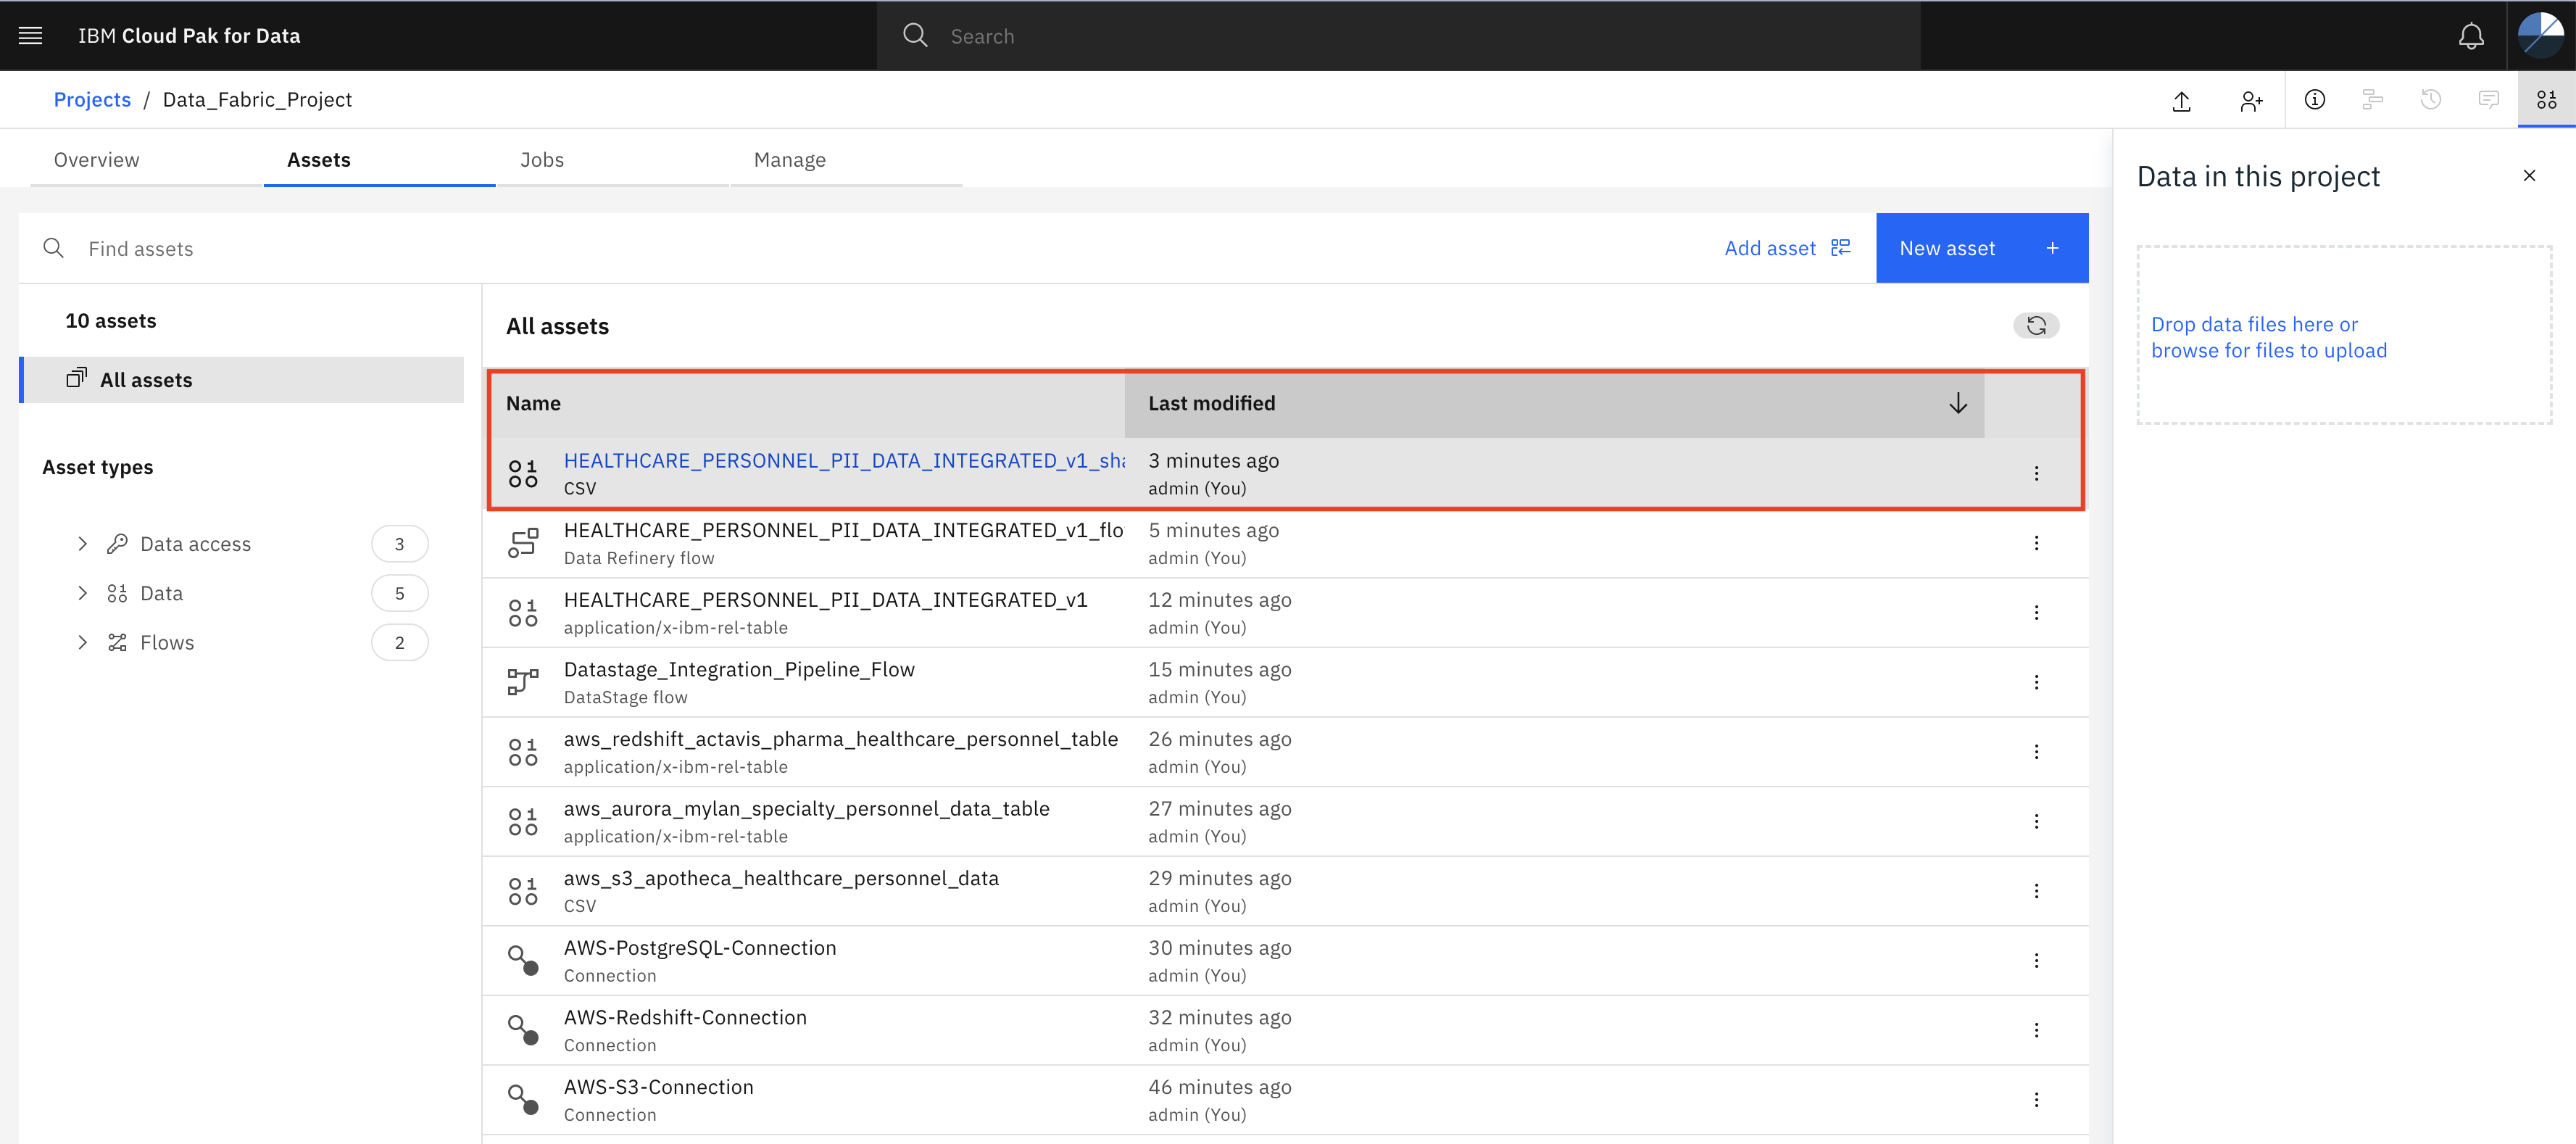The width and height of the screenshot is (2576, 1144).
Task: Select aws_s3_apotheca_healthcare_personnel_data name
Action: [x=781, y=879]
